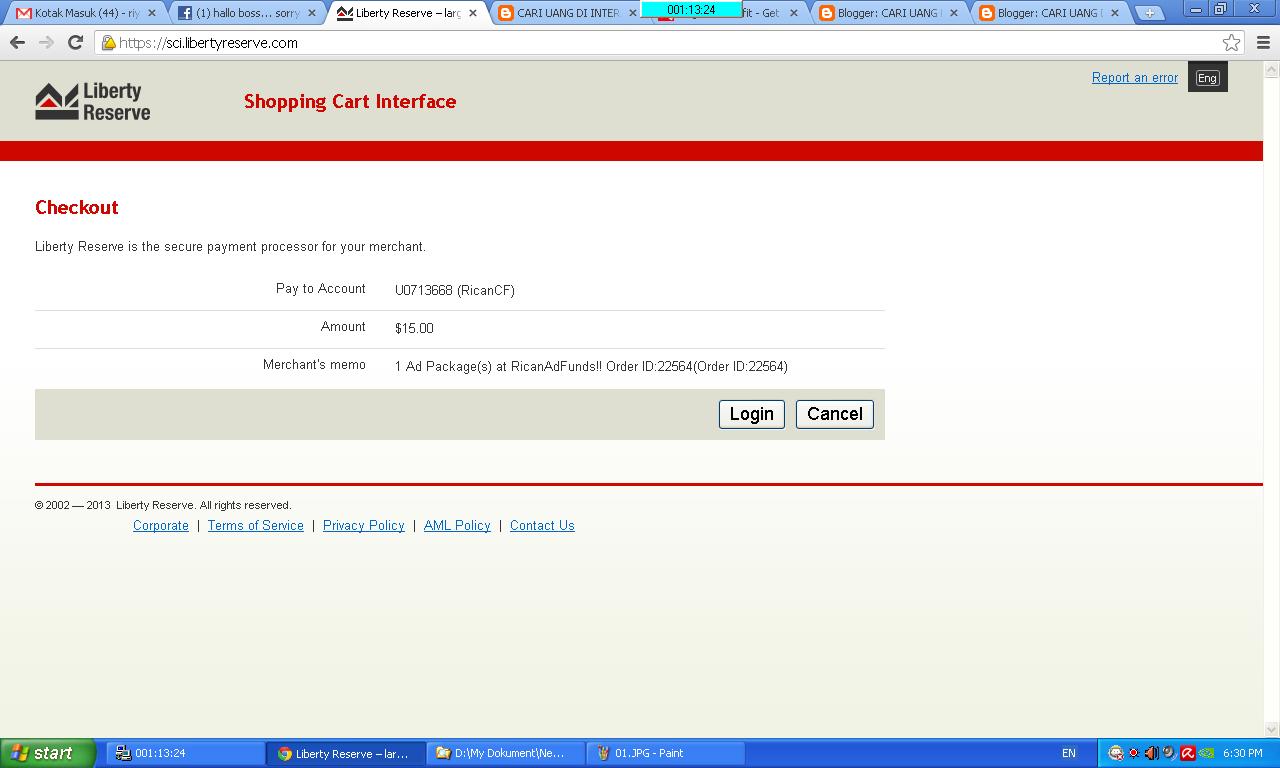Screen dimensions: 1280x768
Task: Click the Amount label
Action: [343, 326]
